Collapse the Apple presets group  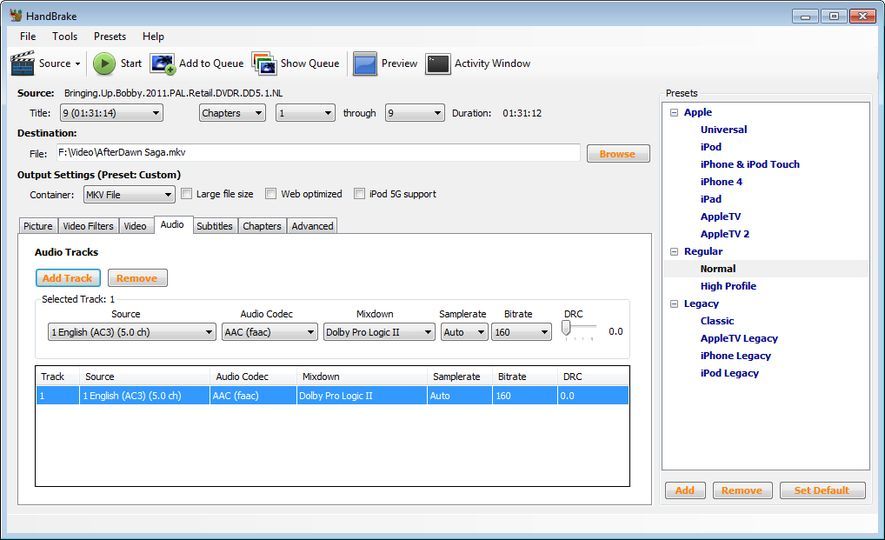[674, 112]
